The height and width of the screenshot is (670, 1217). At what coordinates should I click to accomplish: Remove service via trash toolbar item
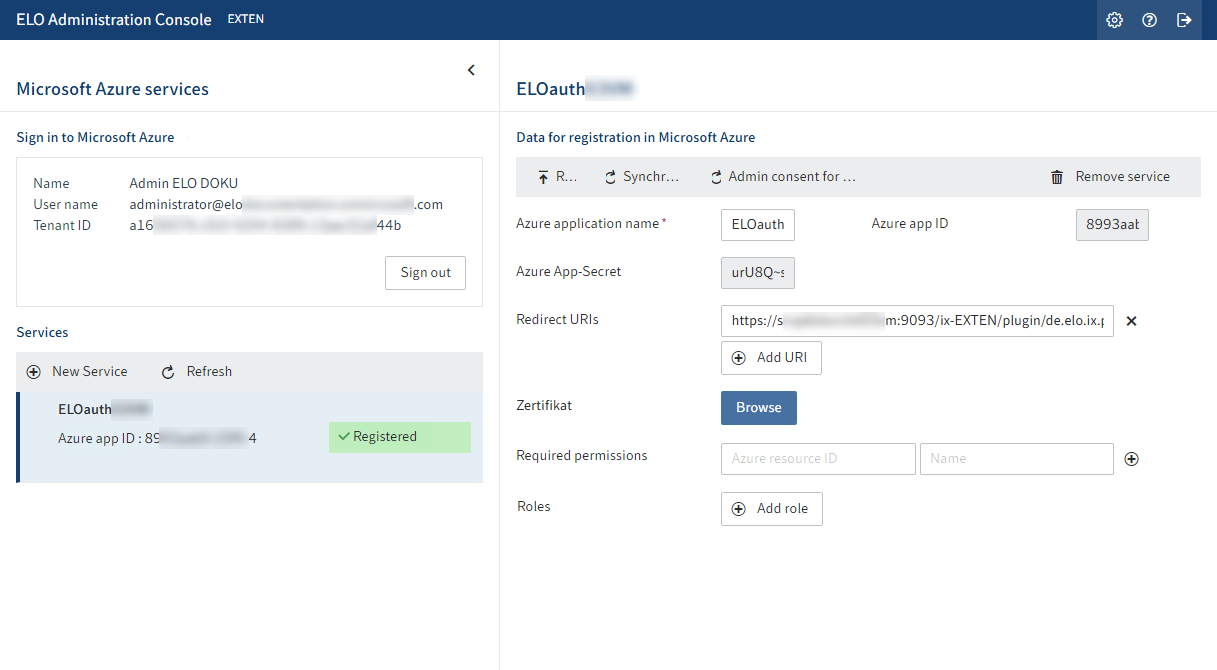click(1110, 177)
